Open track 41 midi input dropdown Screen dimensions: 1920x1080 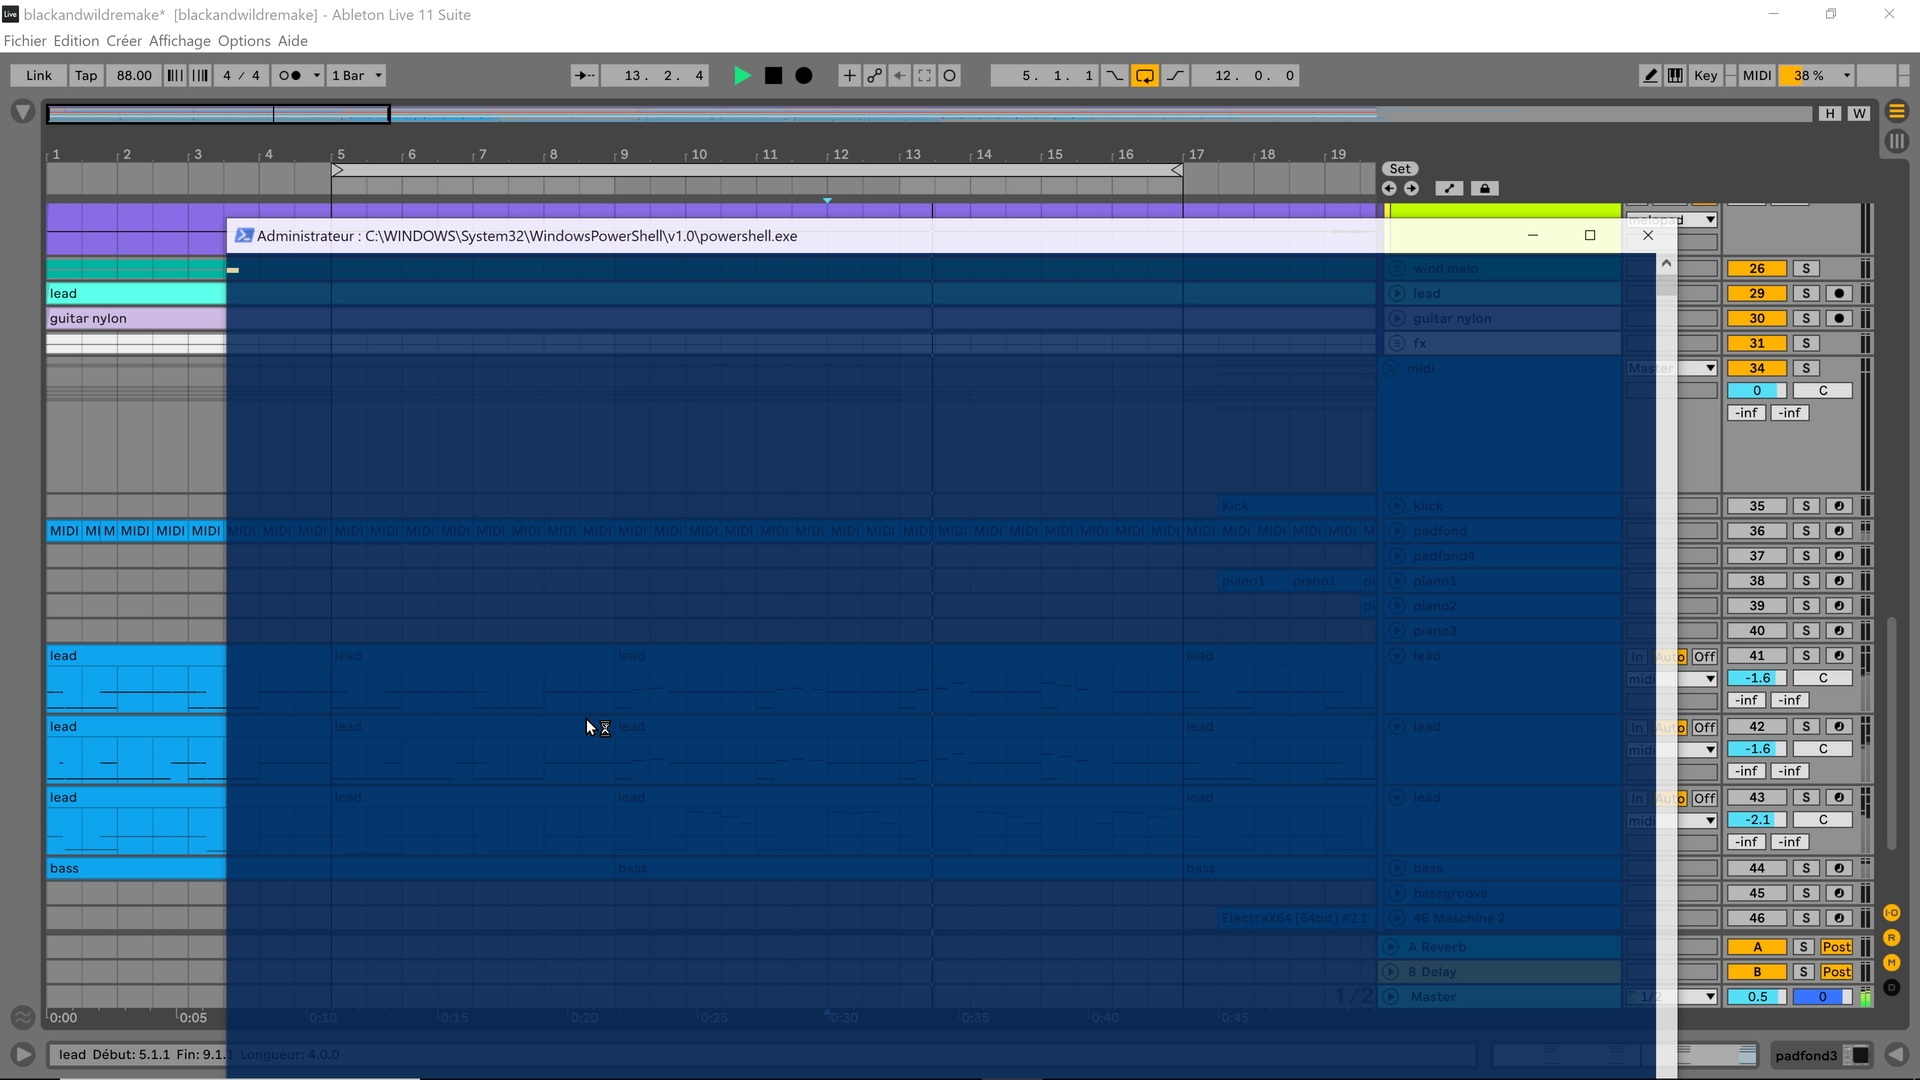(1672, 679)
